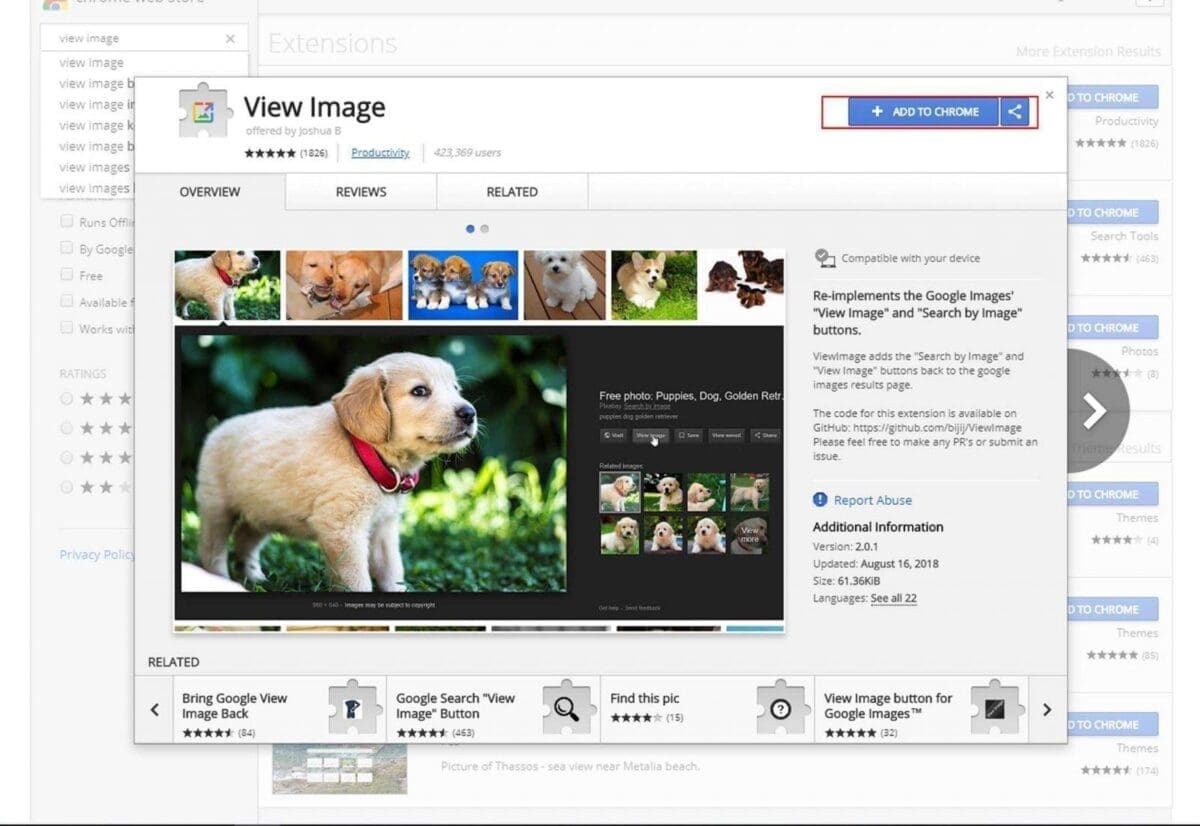Image resolution: width=1200 pixels, height=826 pixels.
Task: Select the two-star rating radio button
Action: click(x=67, y=487)
